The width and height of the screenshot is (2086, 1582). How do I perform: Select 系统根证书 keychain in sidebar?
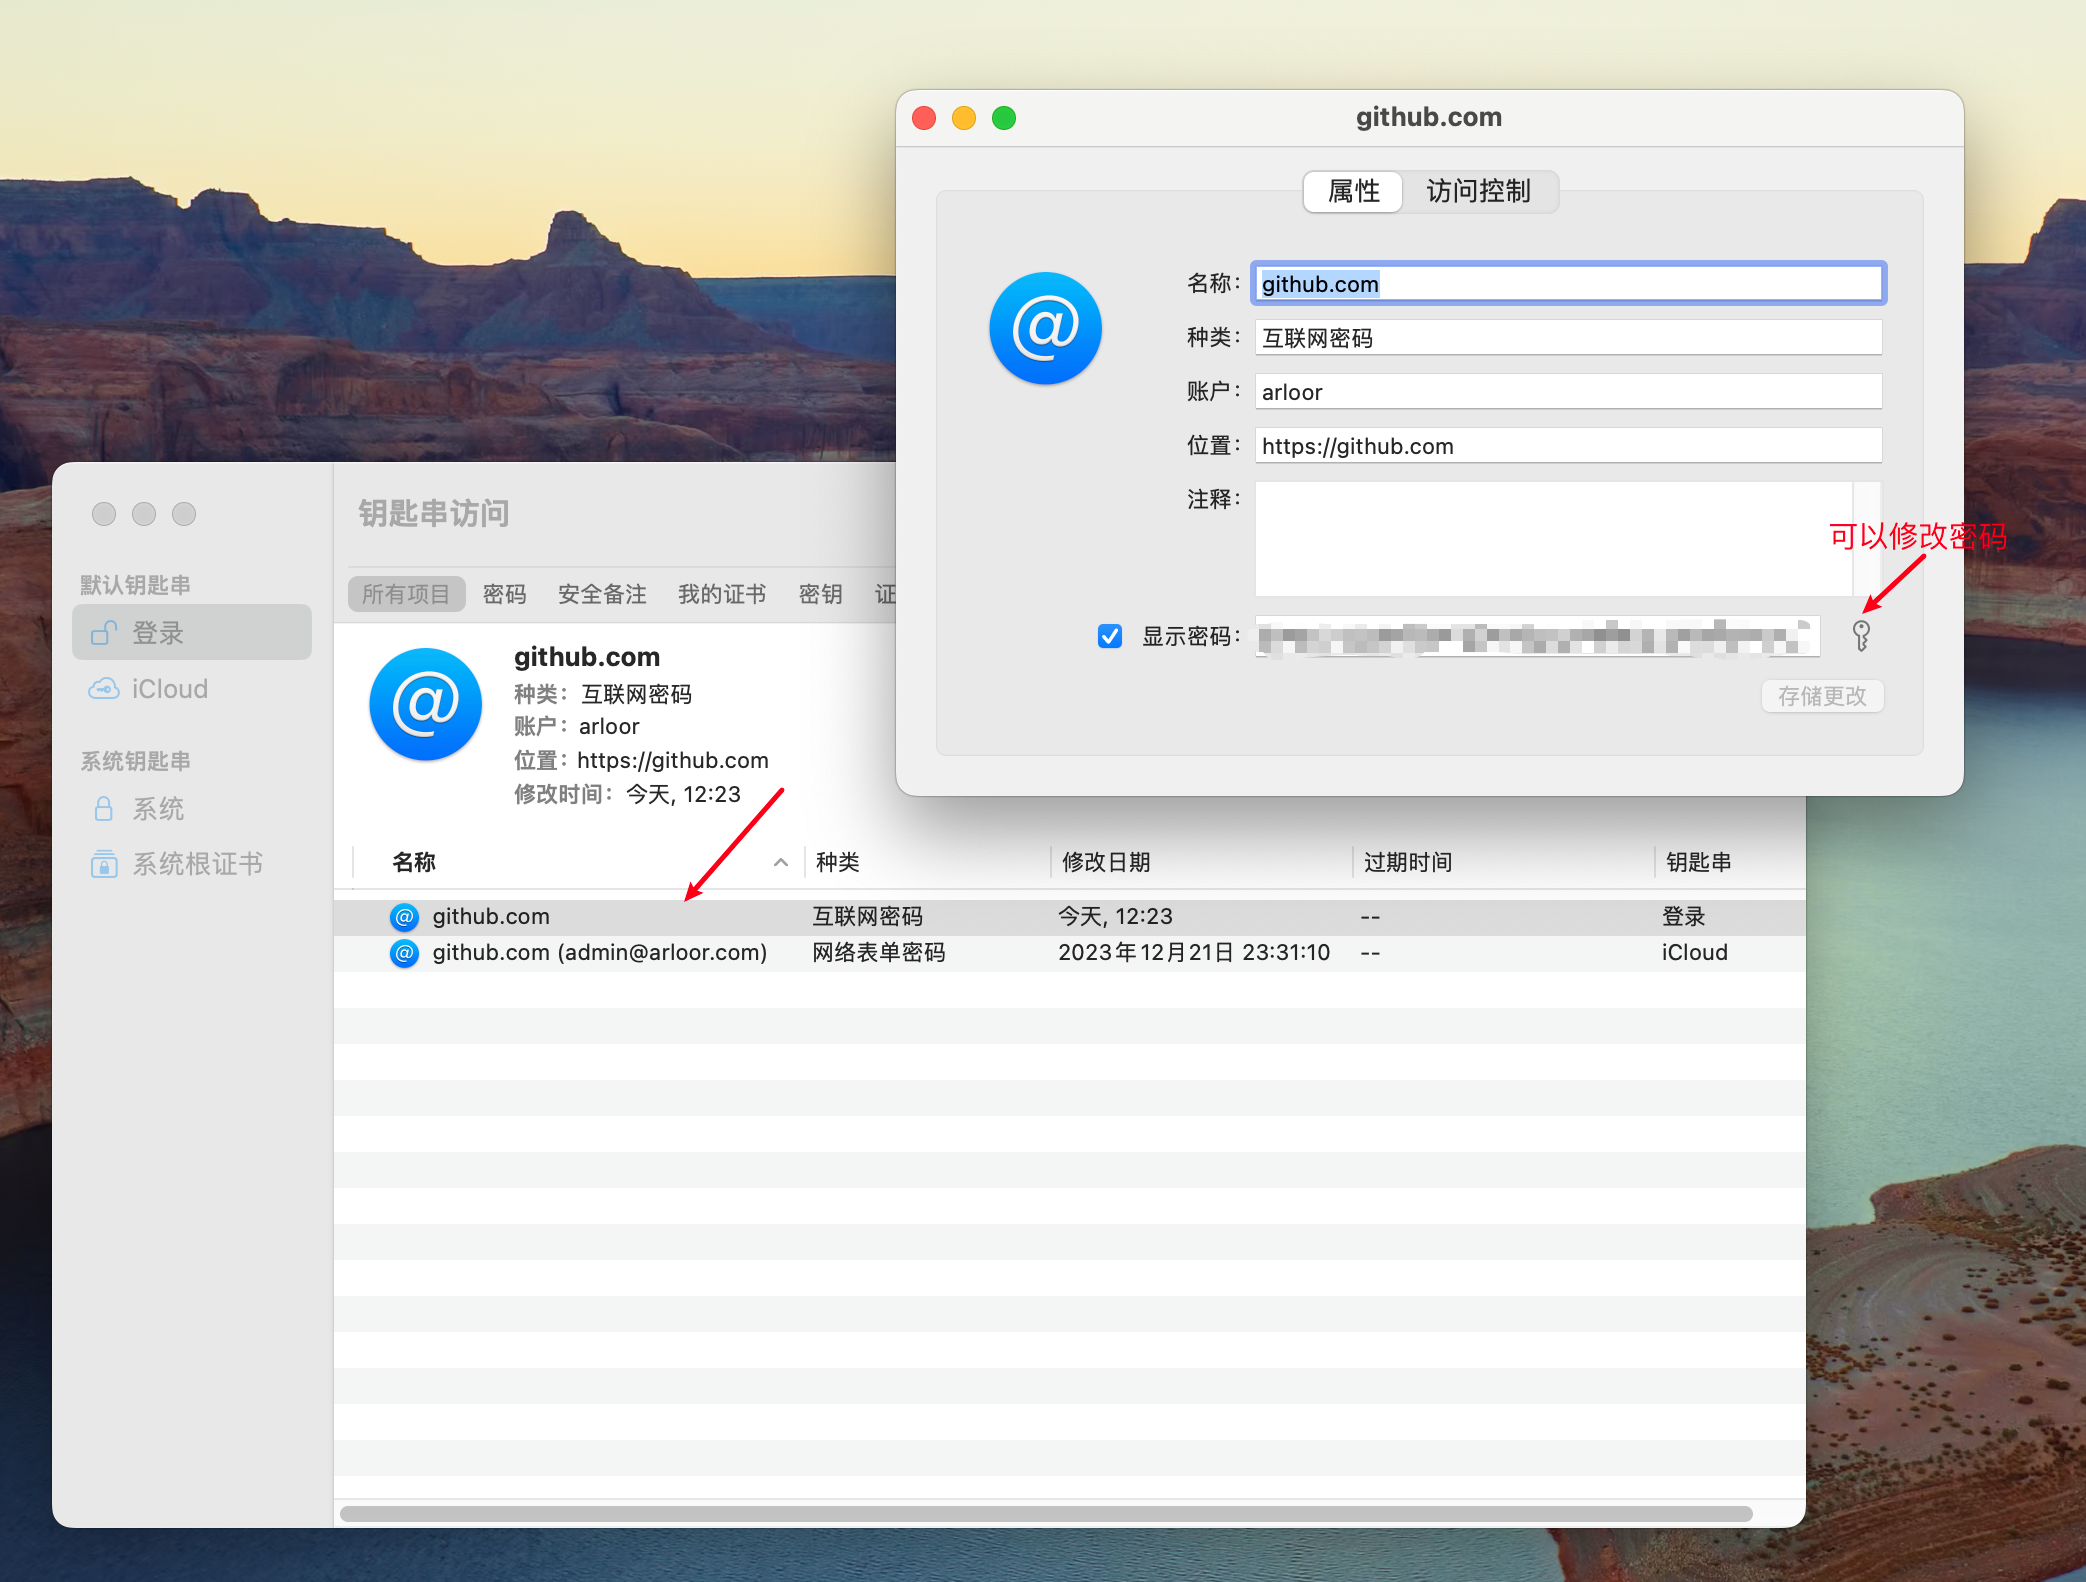point(192,864)
